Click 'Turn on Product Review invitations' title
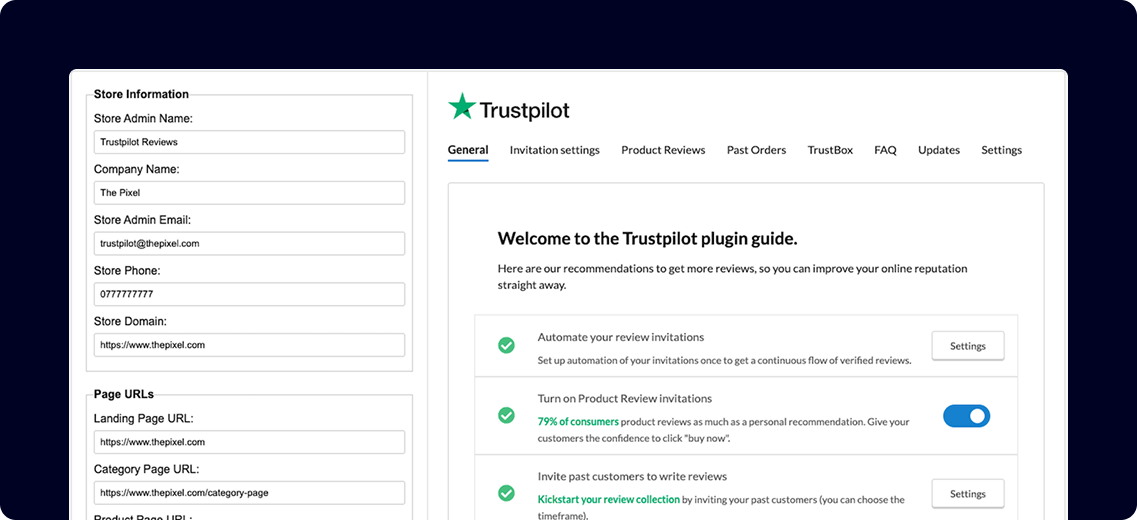Screen dimensions: 1137x520 (x=624, y=398)
